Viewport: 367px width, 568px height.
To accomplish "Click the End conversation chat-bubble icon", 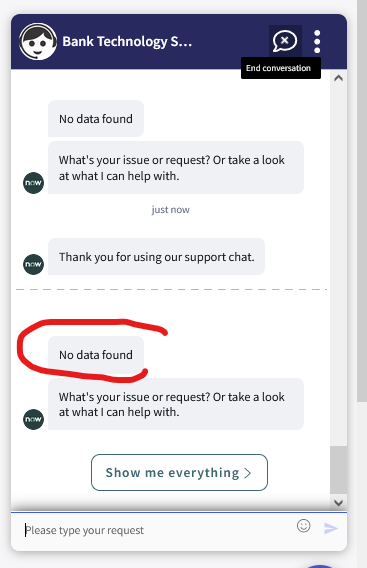I will coord(285,41).
